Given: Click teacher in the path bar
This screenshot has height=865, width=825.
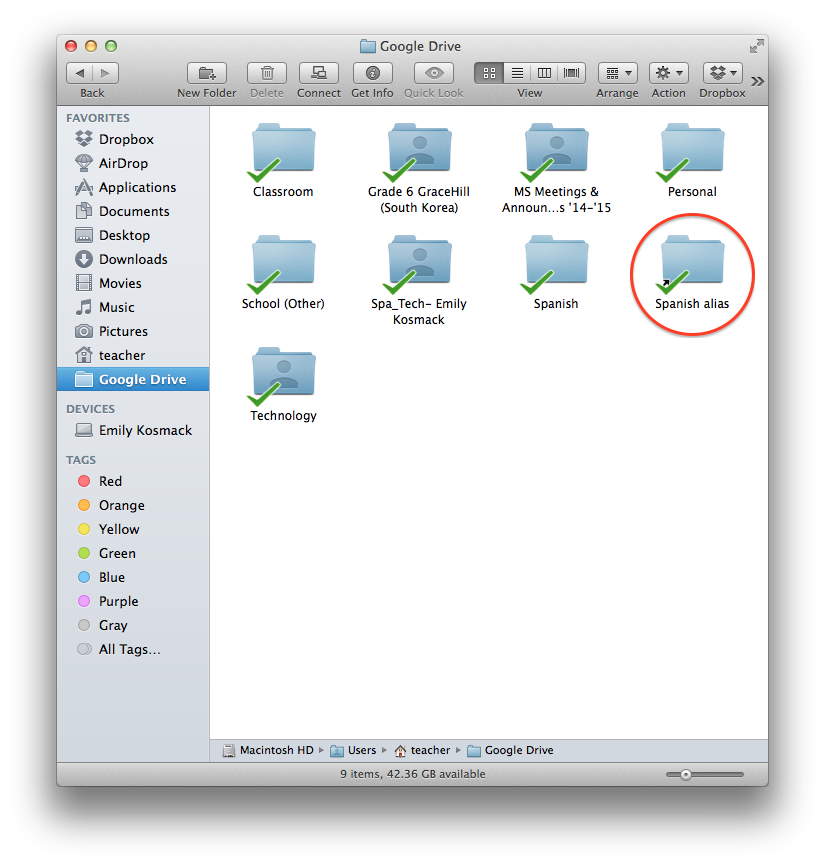Looking at the screenshot, I should click(x=422, y=751).
